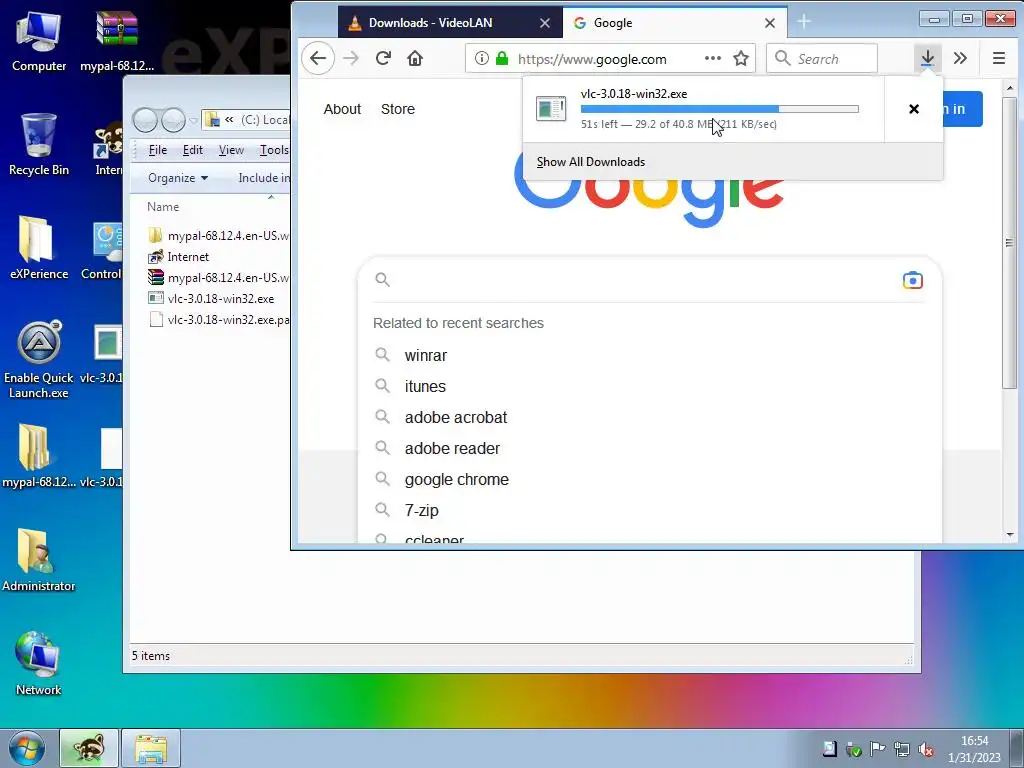
Task: Open View menu in Explorer window
Action: (x=231, y=150)
